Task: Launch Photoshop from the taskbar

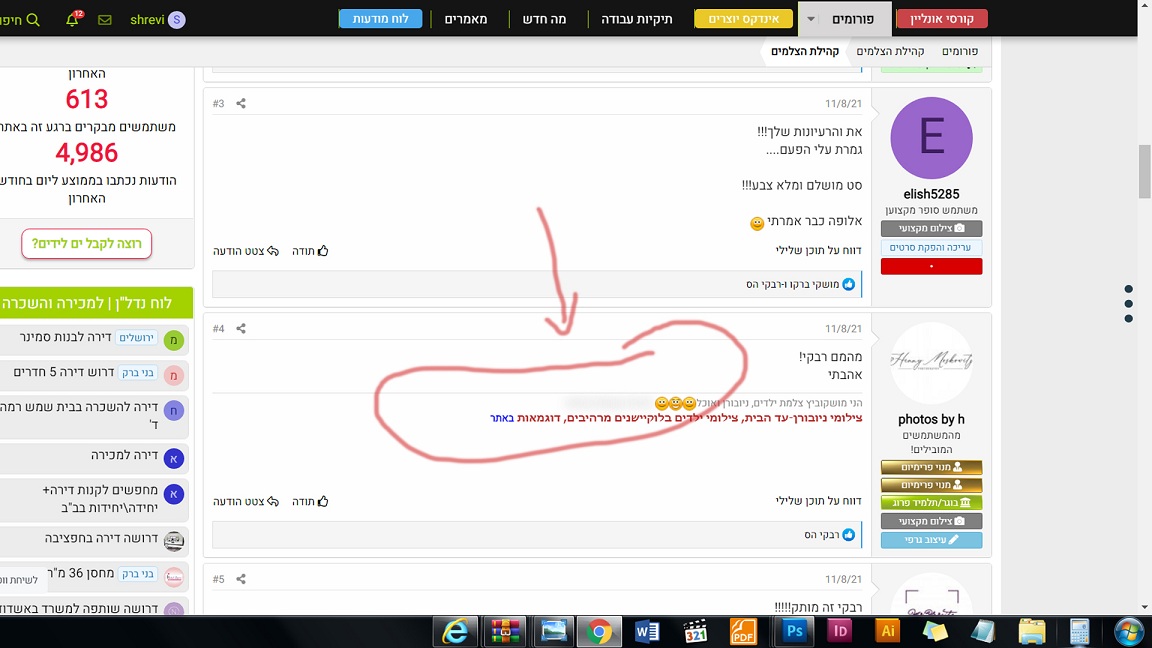Action: (x=794, y=631)
